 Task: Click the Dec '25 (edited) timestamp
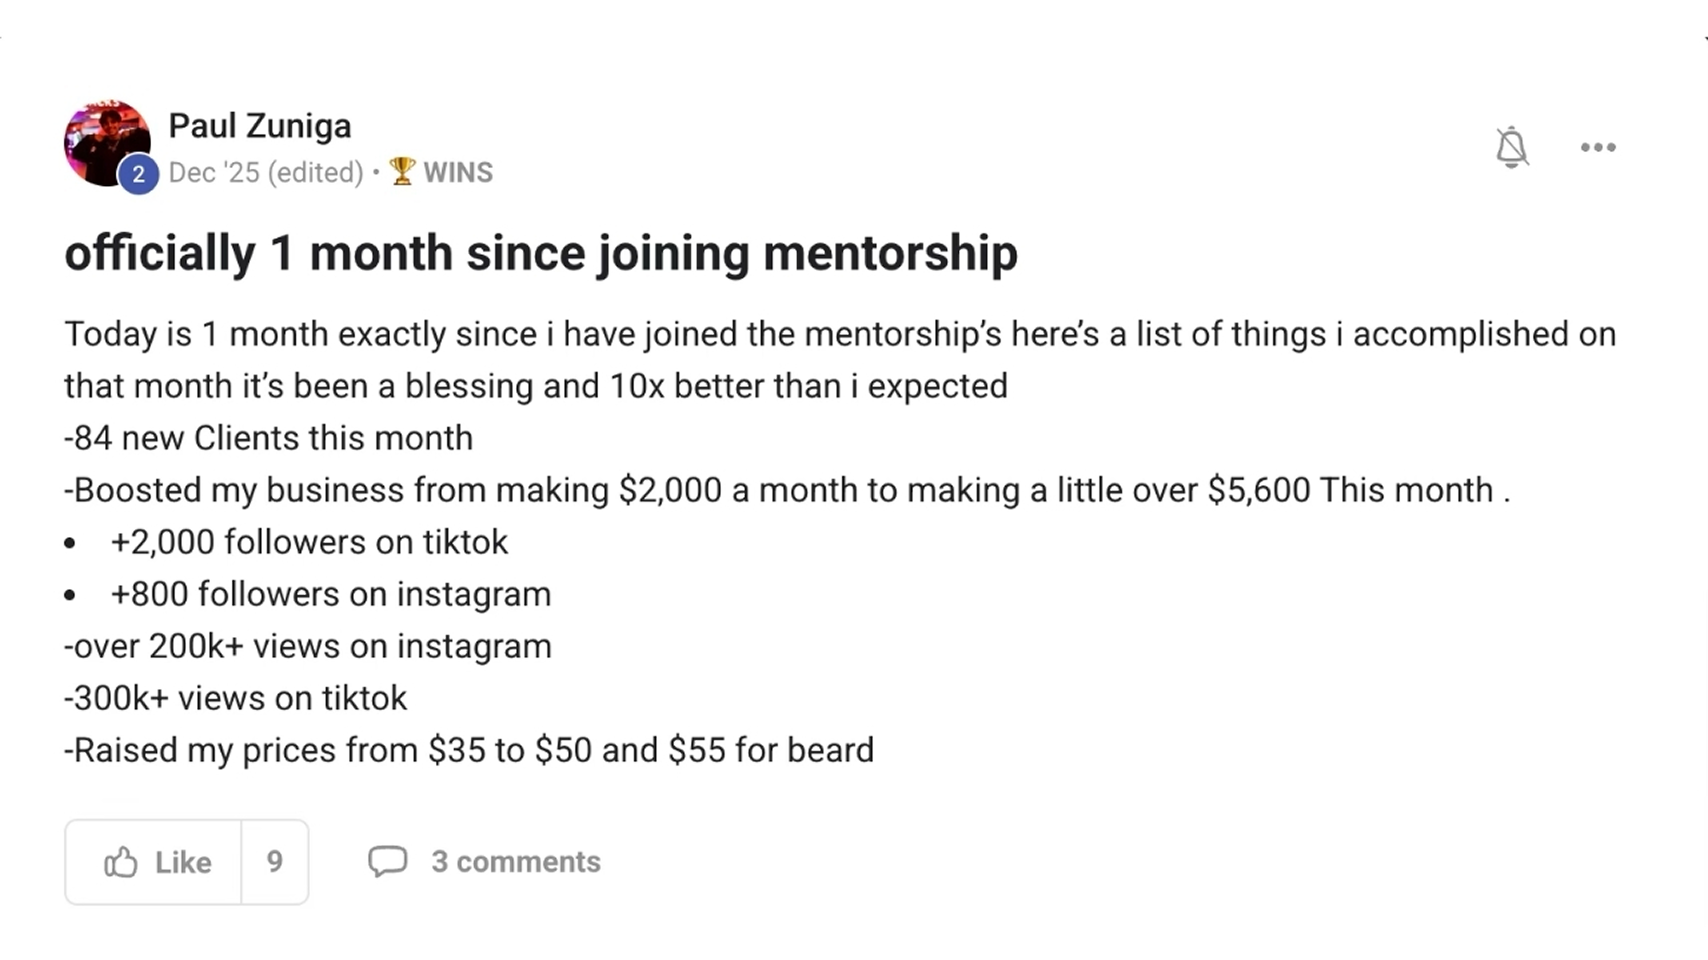coord(265,172)
